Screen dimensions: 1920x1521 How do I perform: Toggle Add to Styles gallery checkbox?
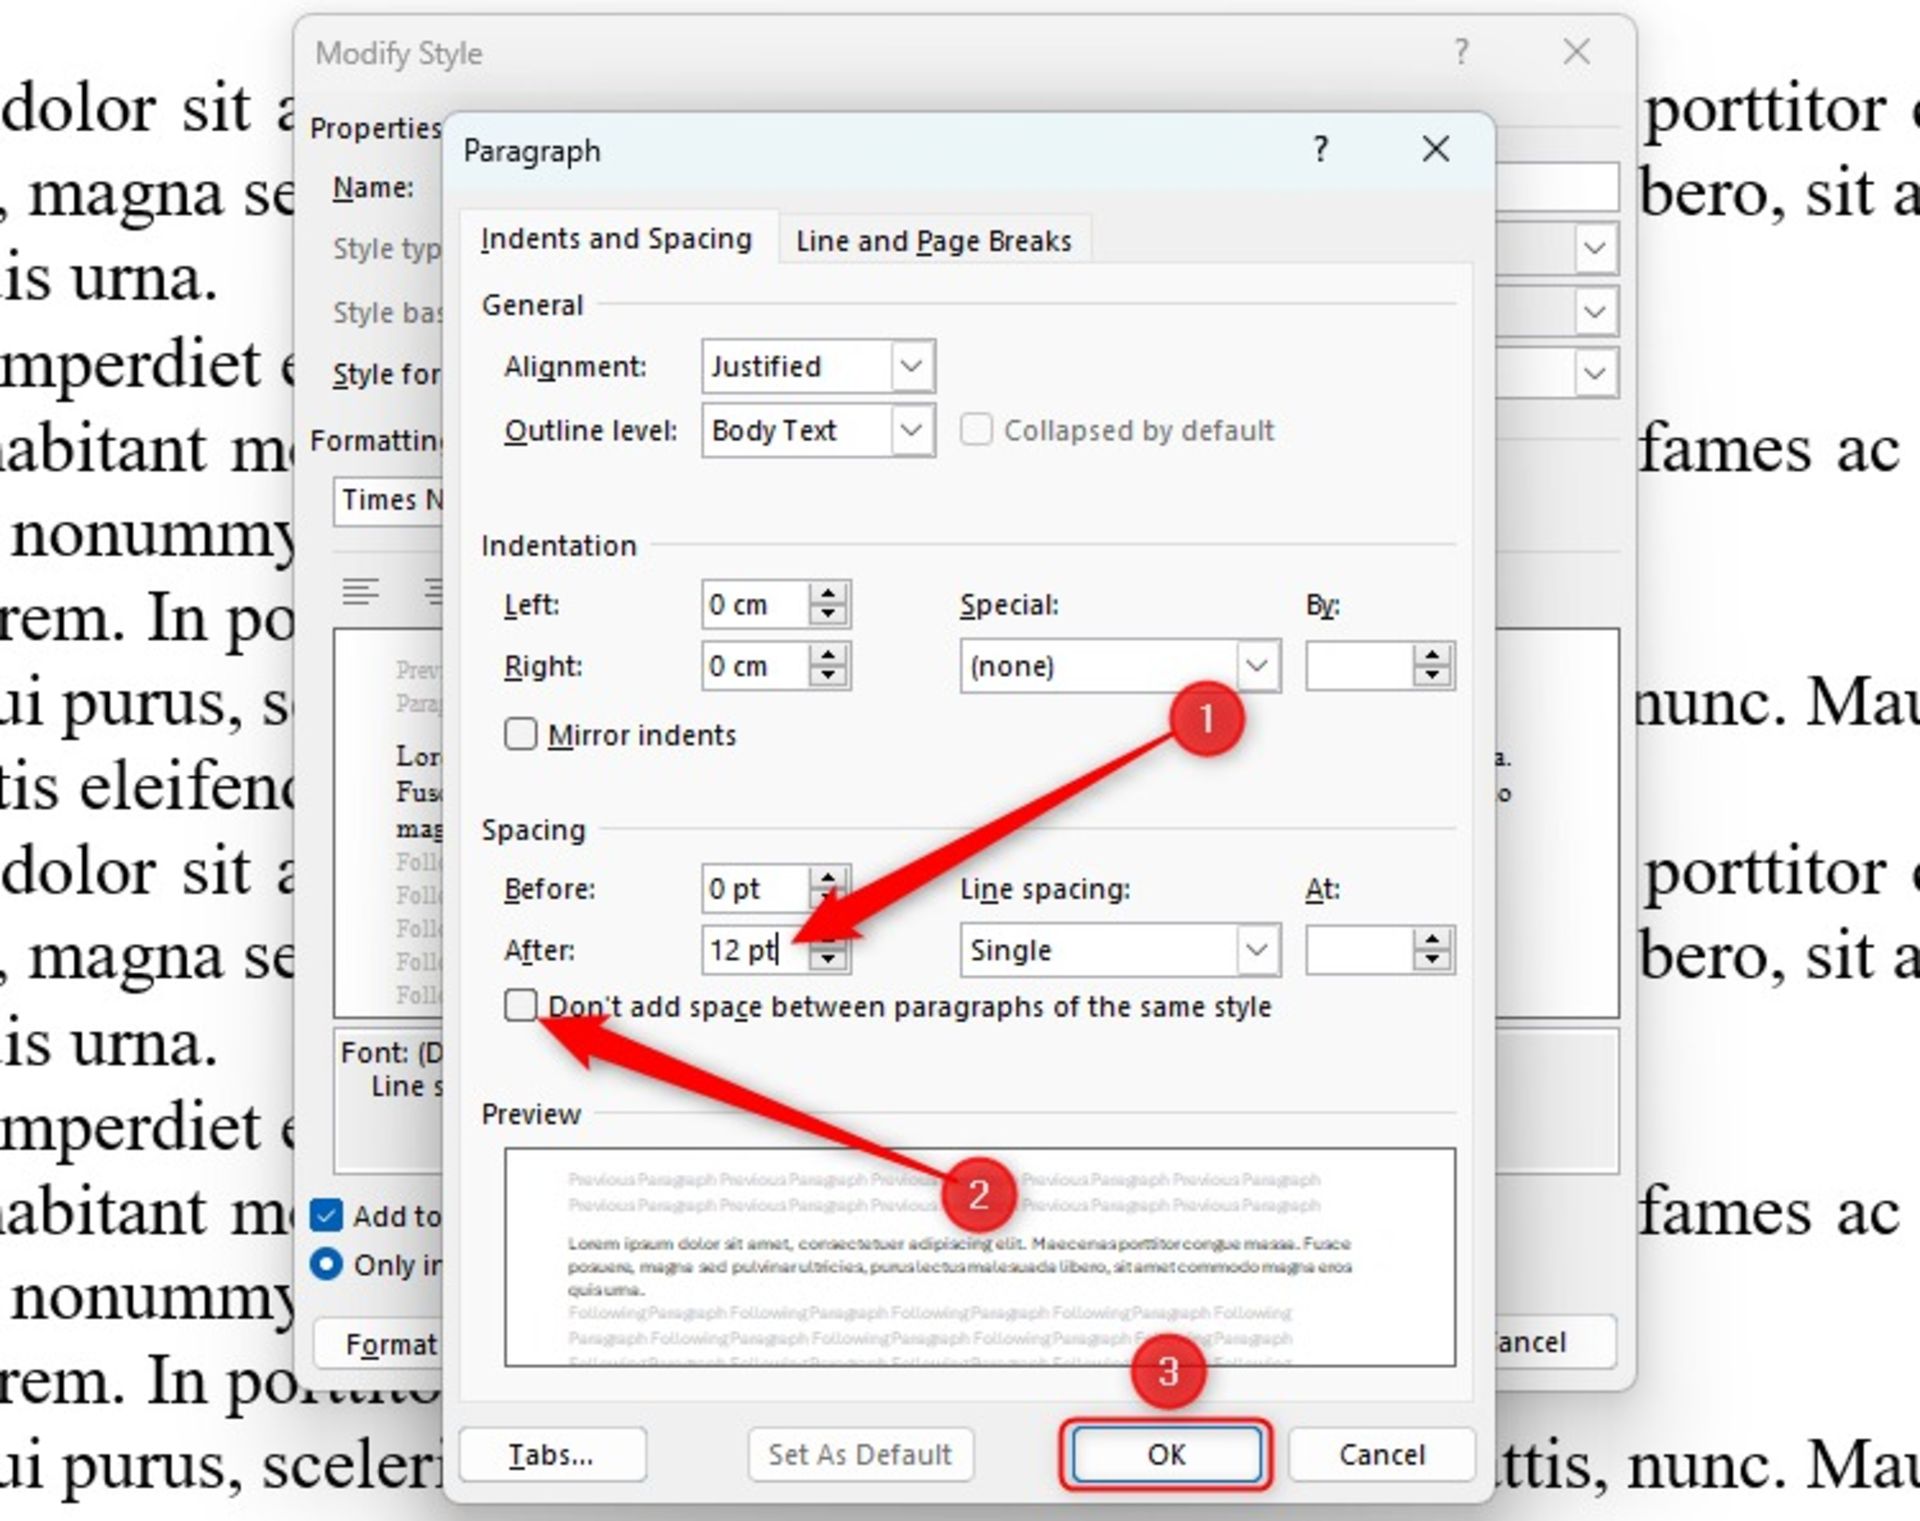327,1215
